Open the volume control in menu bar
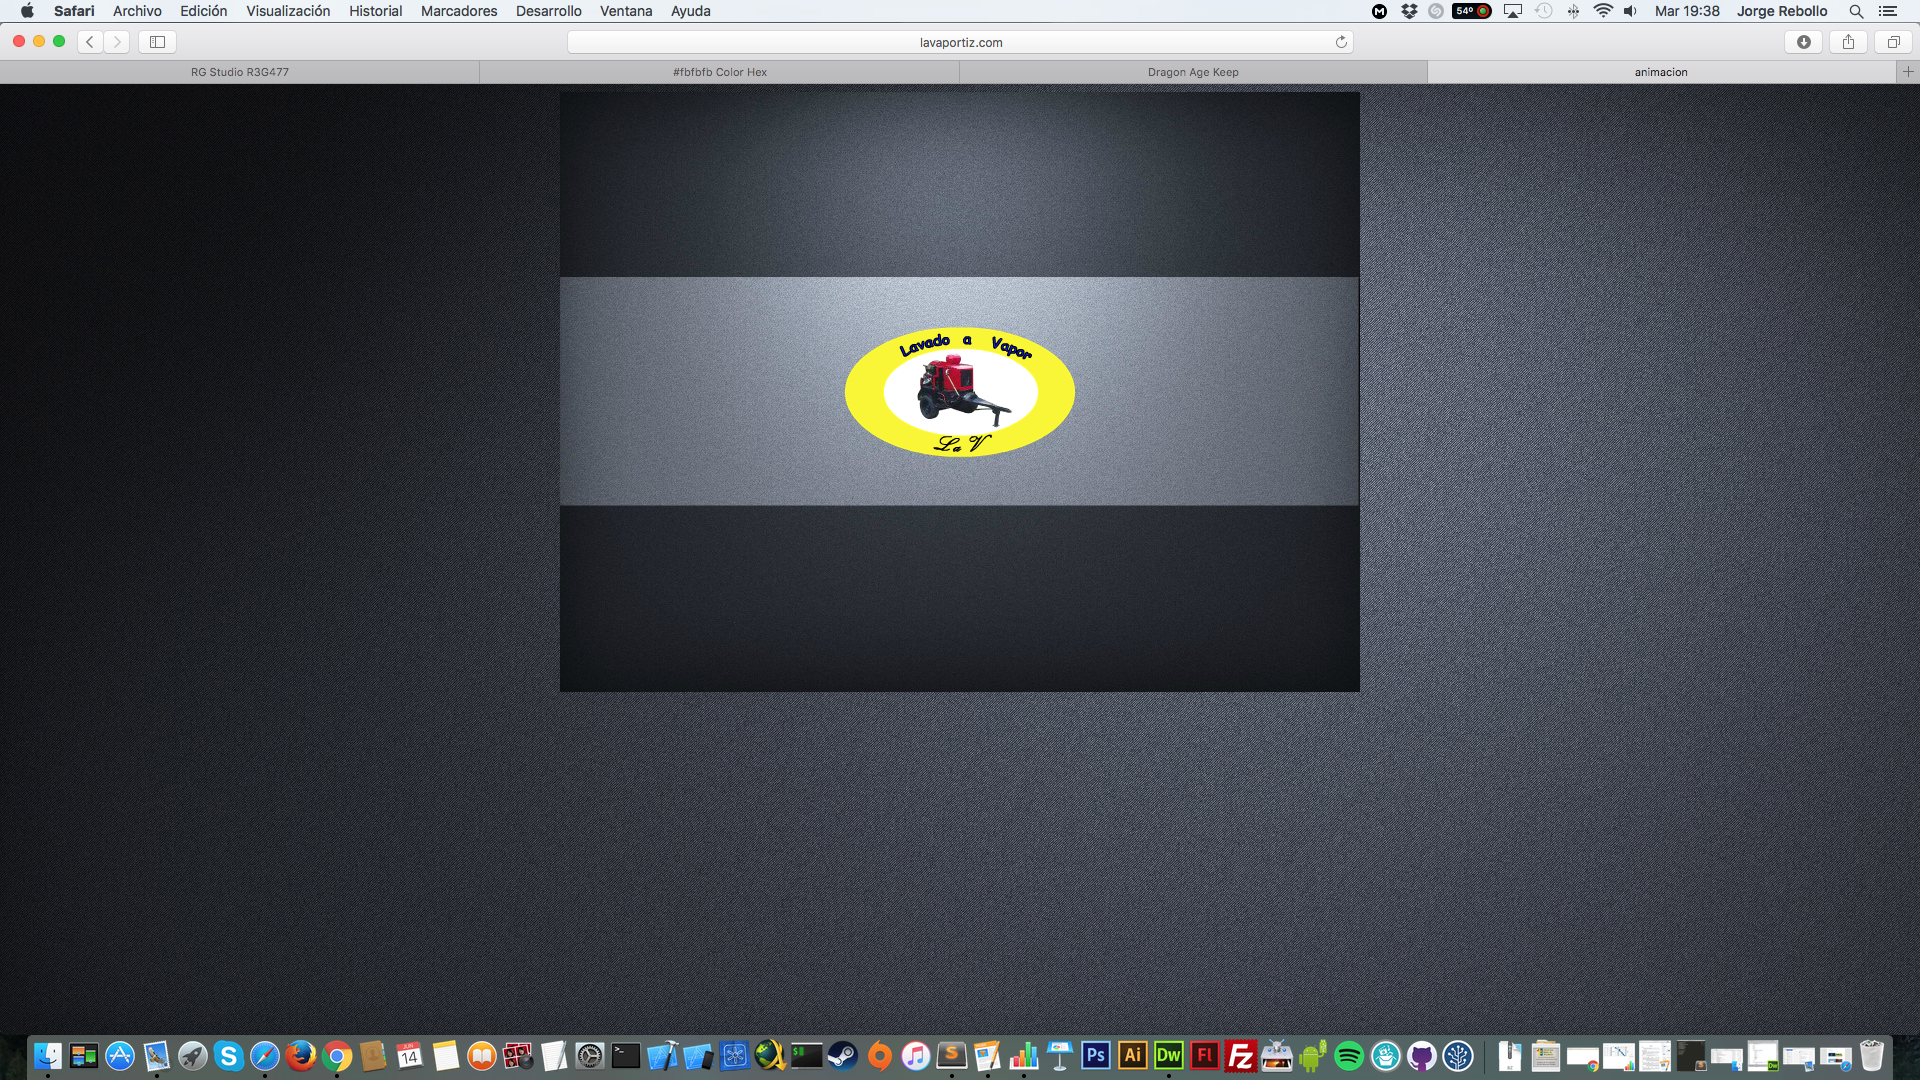Image resolution: width=1920 pixels, height=1080 pixels. (1630, 11)
